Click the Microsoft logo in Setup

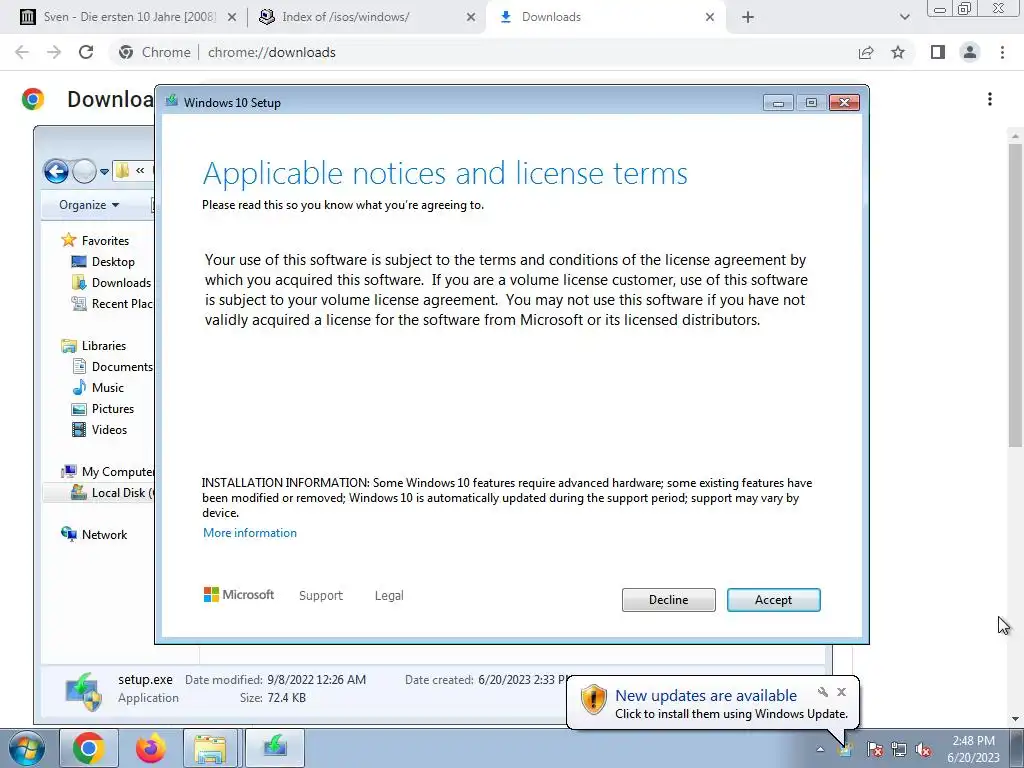pyautogui.click(x=238, y=595)
